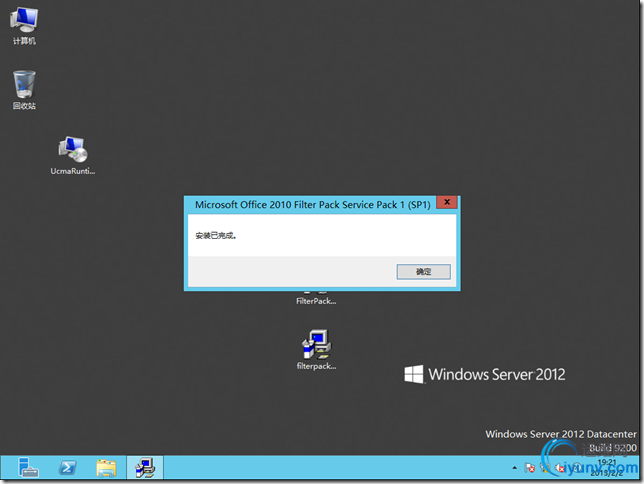Viewport: 644px width, 484px height.
Task: Select the UcmaRunti... installer desktop icon
Action: [x=73, y=156]
